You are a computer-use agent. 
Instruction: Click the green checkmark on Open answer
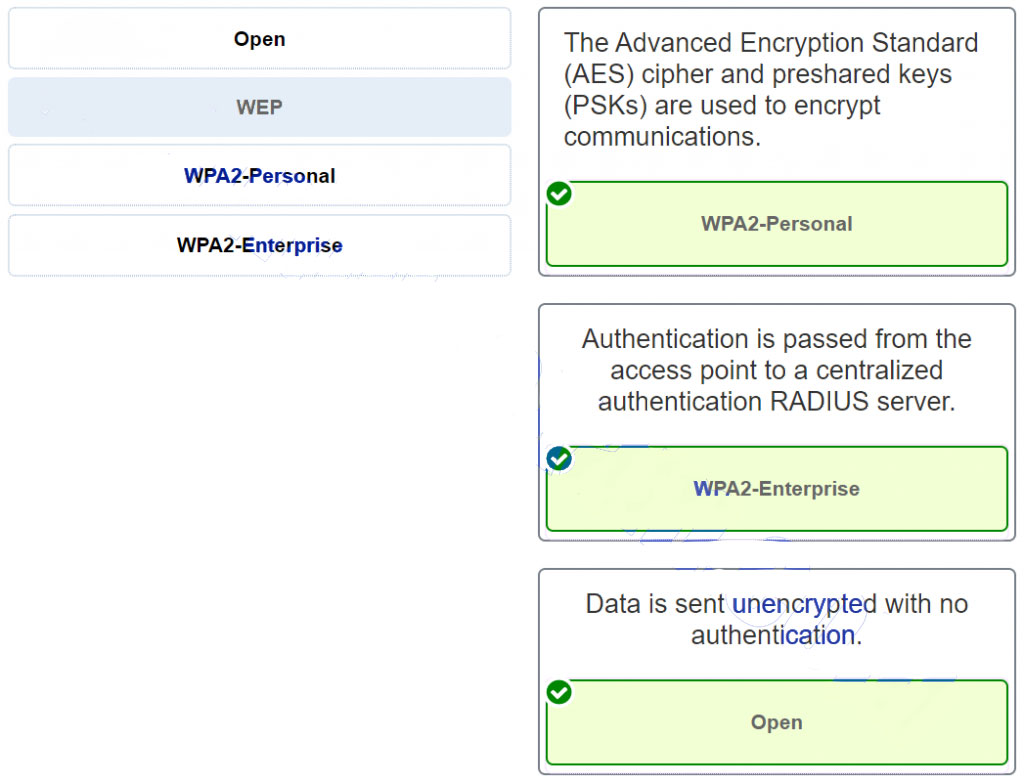click(560, 692)
